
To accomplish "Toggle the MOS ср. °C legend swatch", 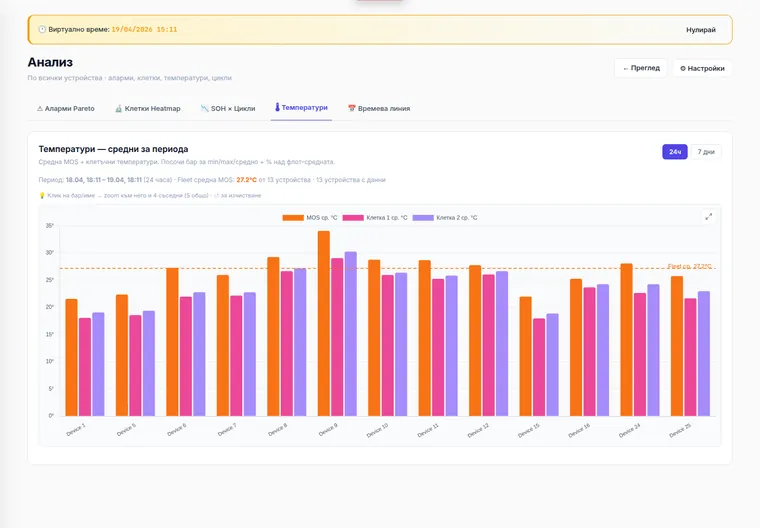I will tap(293, 218).
